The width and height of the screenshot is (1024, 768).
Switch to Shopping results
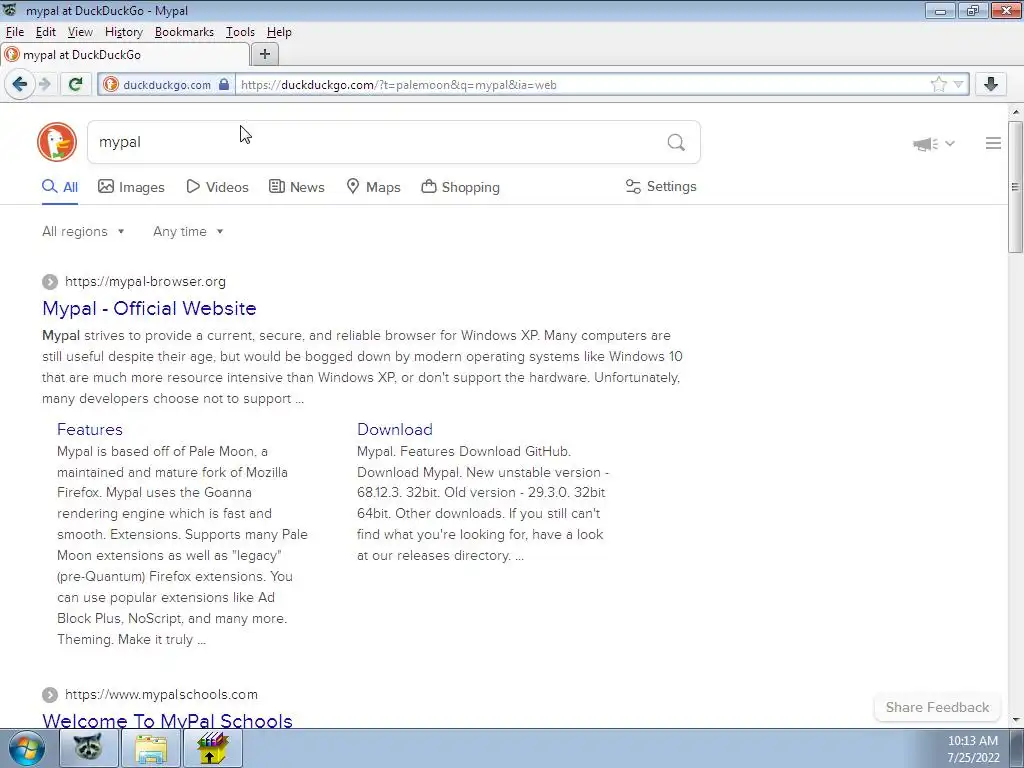(460, 187)
